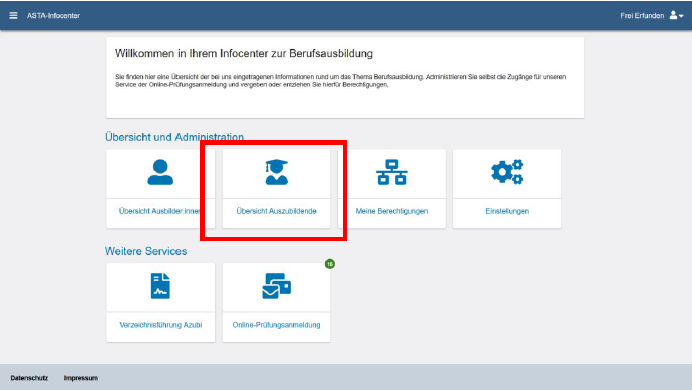
Task: Click the envelope and cards icon
Action: [x=276, y=286]
